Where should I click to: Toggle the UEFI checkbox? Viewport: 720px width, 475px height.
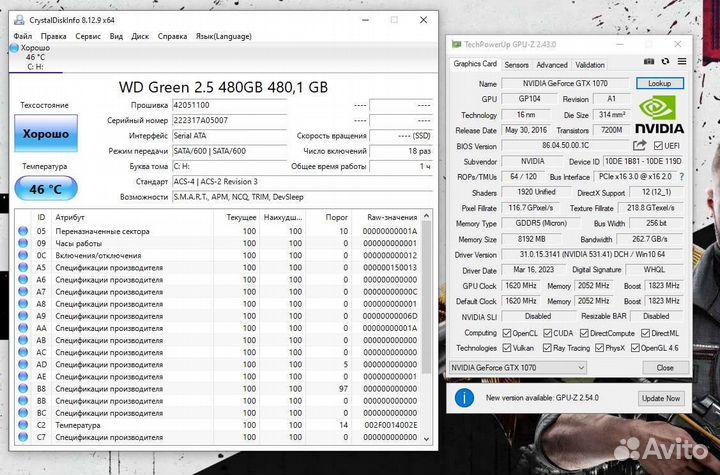click(658, 146)
